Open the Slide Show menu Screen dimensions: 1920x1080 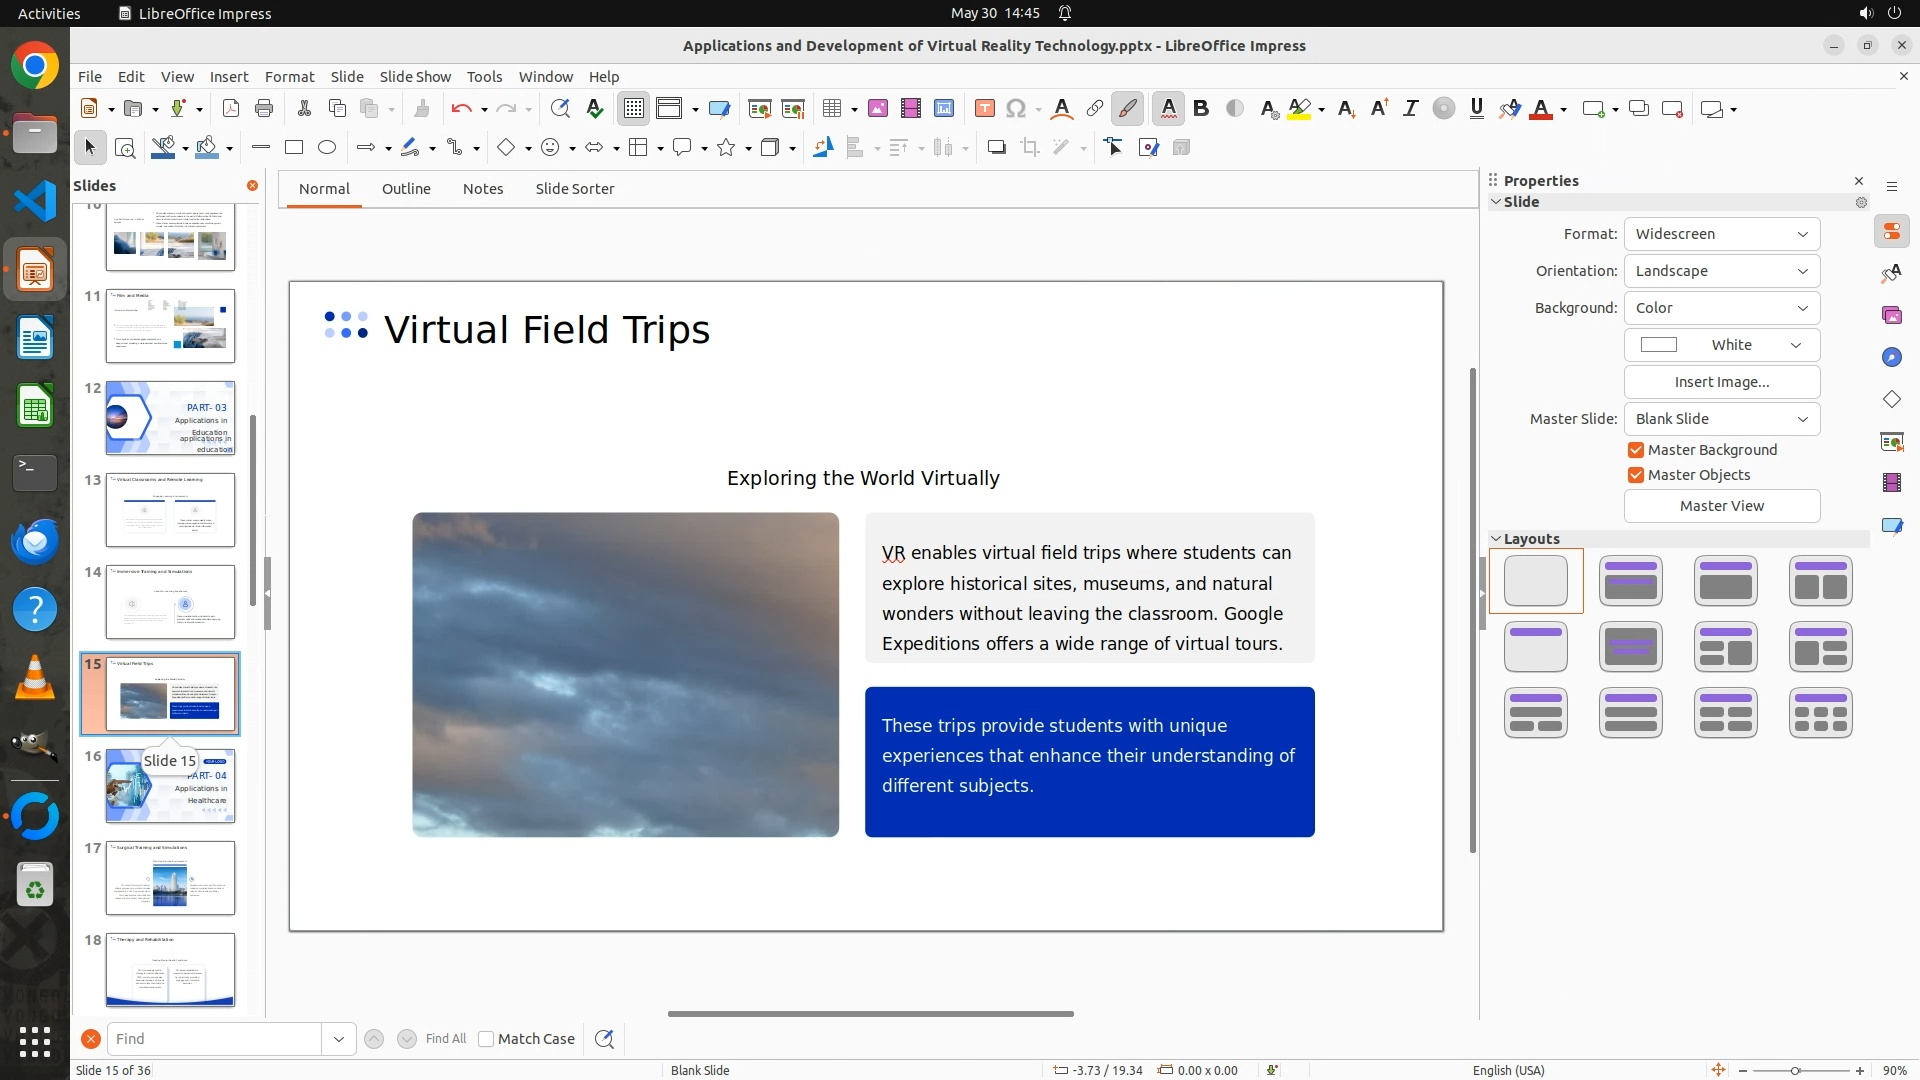pos(415,77)
